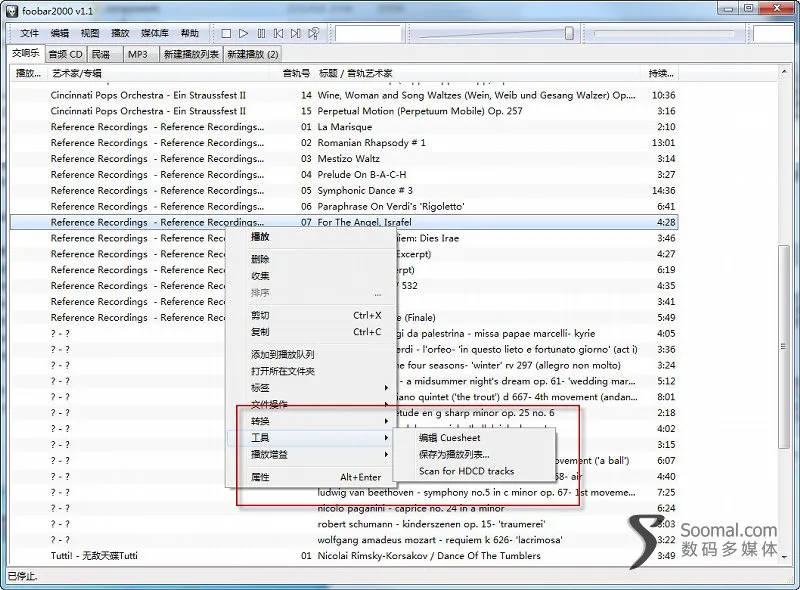Viewport: 800px width, 590px height.
Task: Click the Random playback button
Action: [x=313, y=34]
